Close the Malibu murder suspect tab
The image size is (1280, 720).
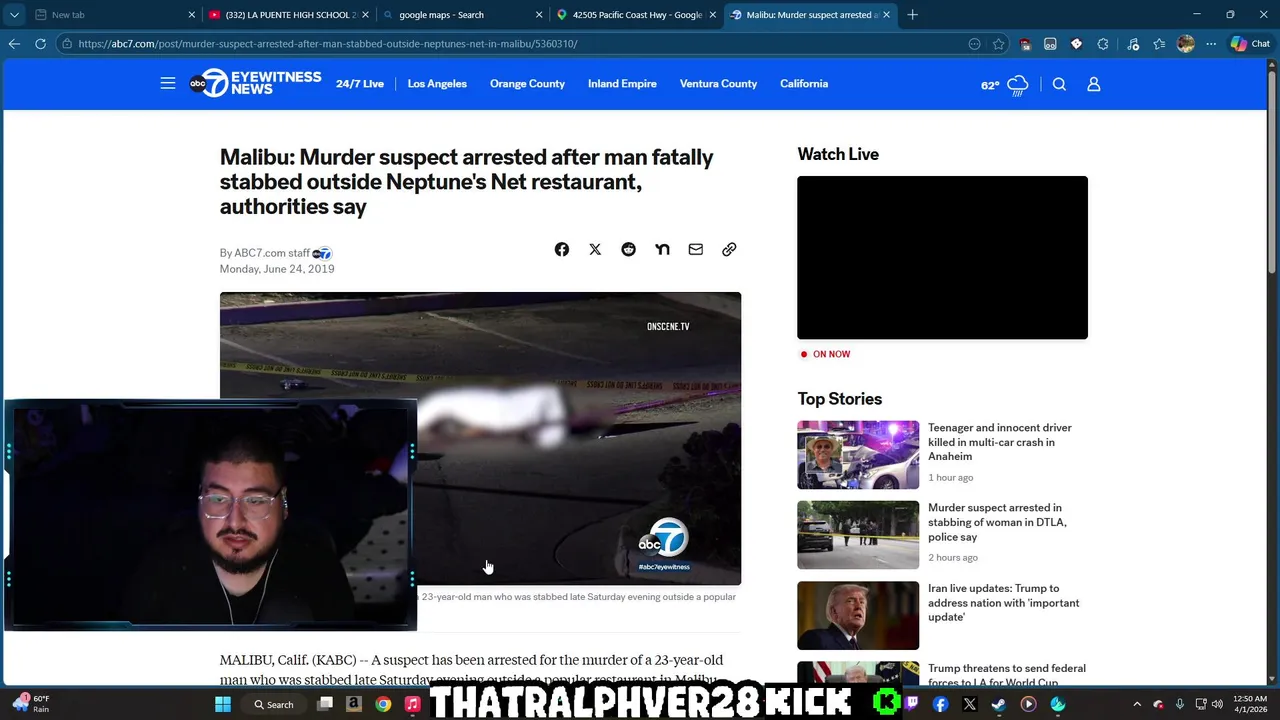[886, 15]
